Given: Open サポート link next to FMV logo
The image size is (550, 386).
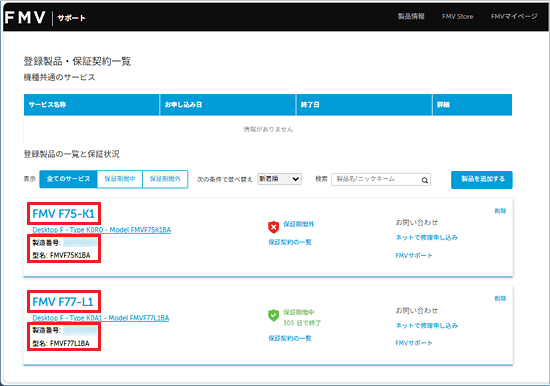Looking at the screenshot, I should point(72,18).
